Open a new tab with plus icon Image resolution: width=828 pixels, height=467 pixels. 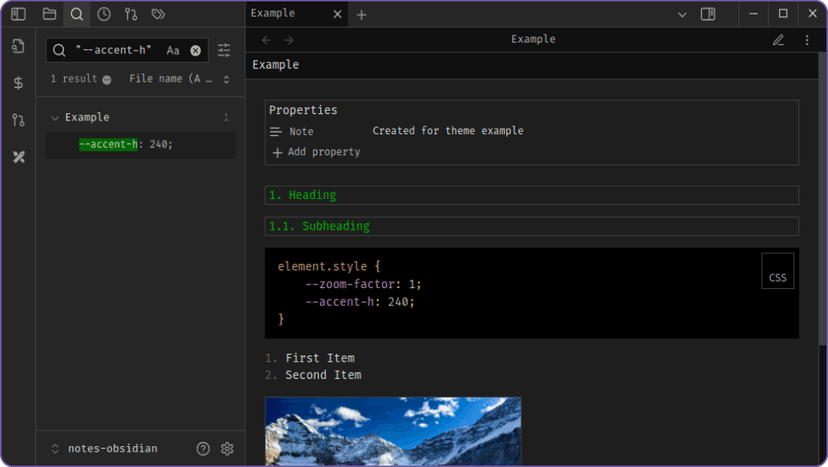click(361, 15)
